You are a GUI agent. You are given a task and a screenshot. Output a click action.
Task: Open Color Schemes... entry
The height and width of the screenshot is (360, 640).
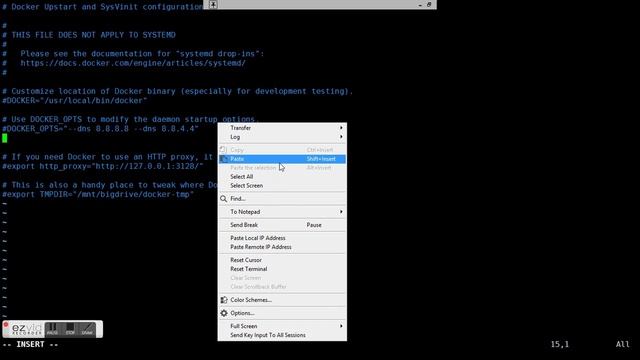point(282,300)
